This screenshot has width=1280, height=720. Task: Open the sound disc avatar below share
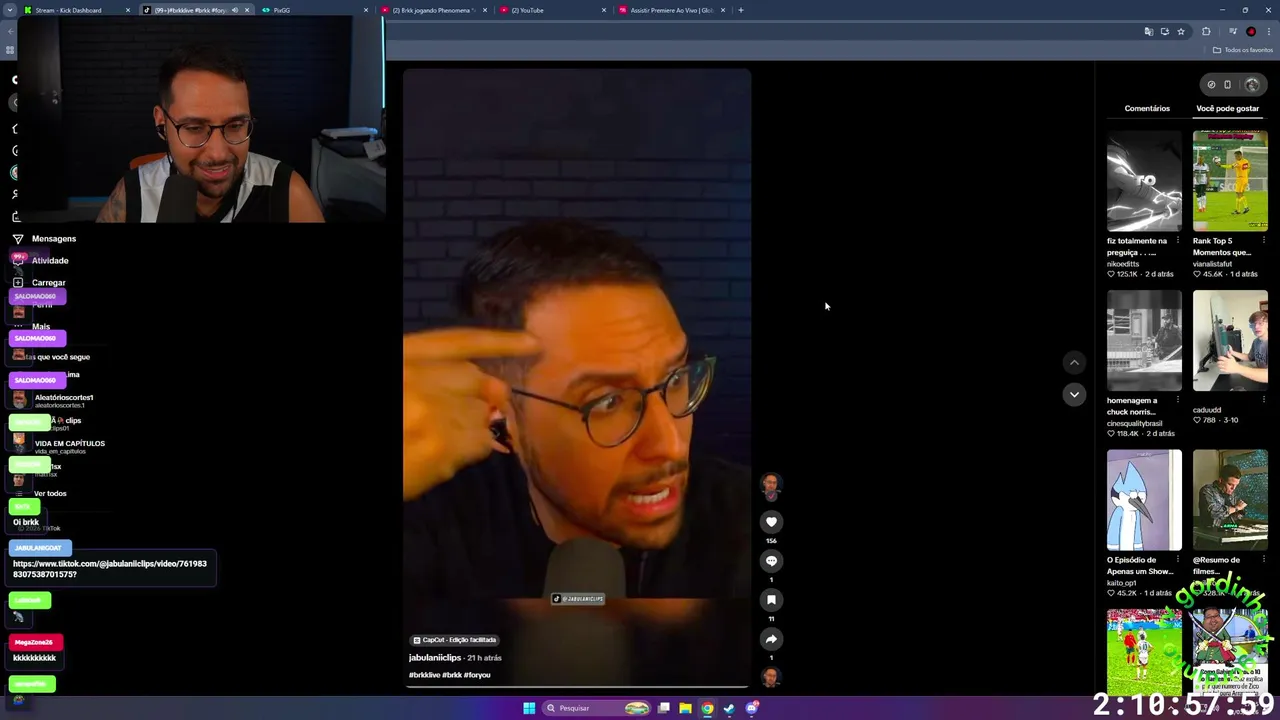click(771, 677)
